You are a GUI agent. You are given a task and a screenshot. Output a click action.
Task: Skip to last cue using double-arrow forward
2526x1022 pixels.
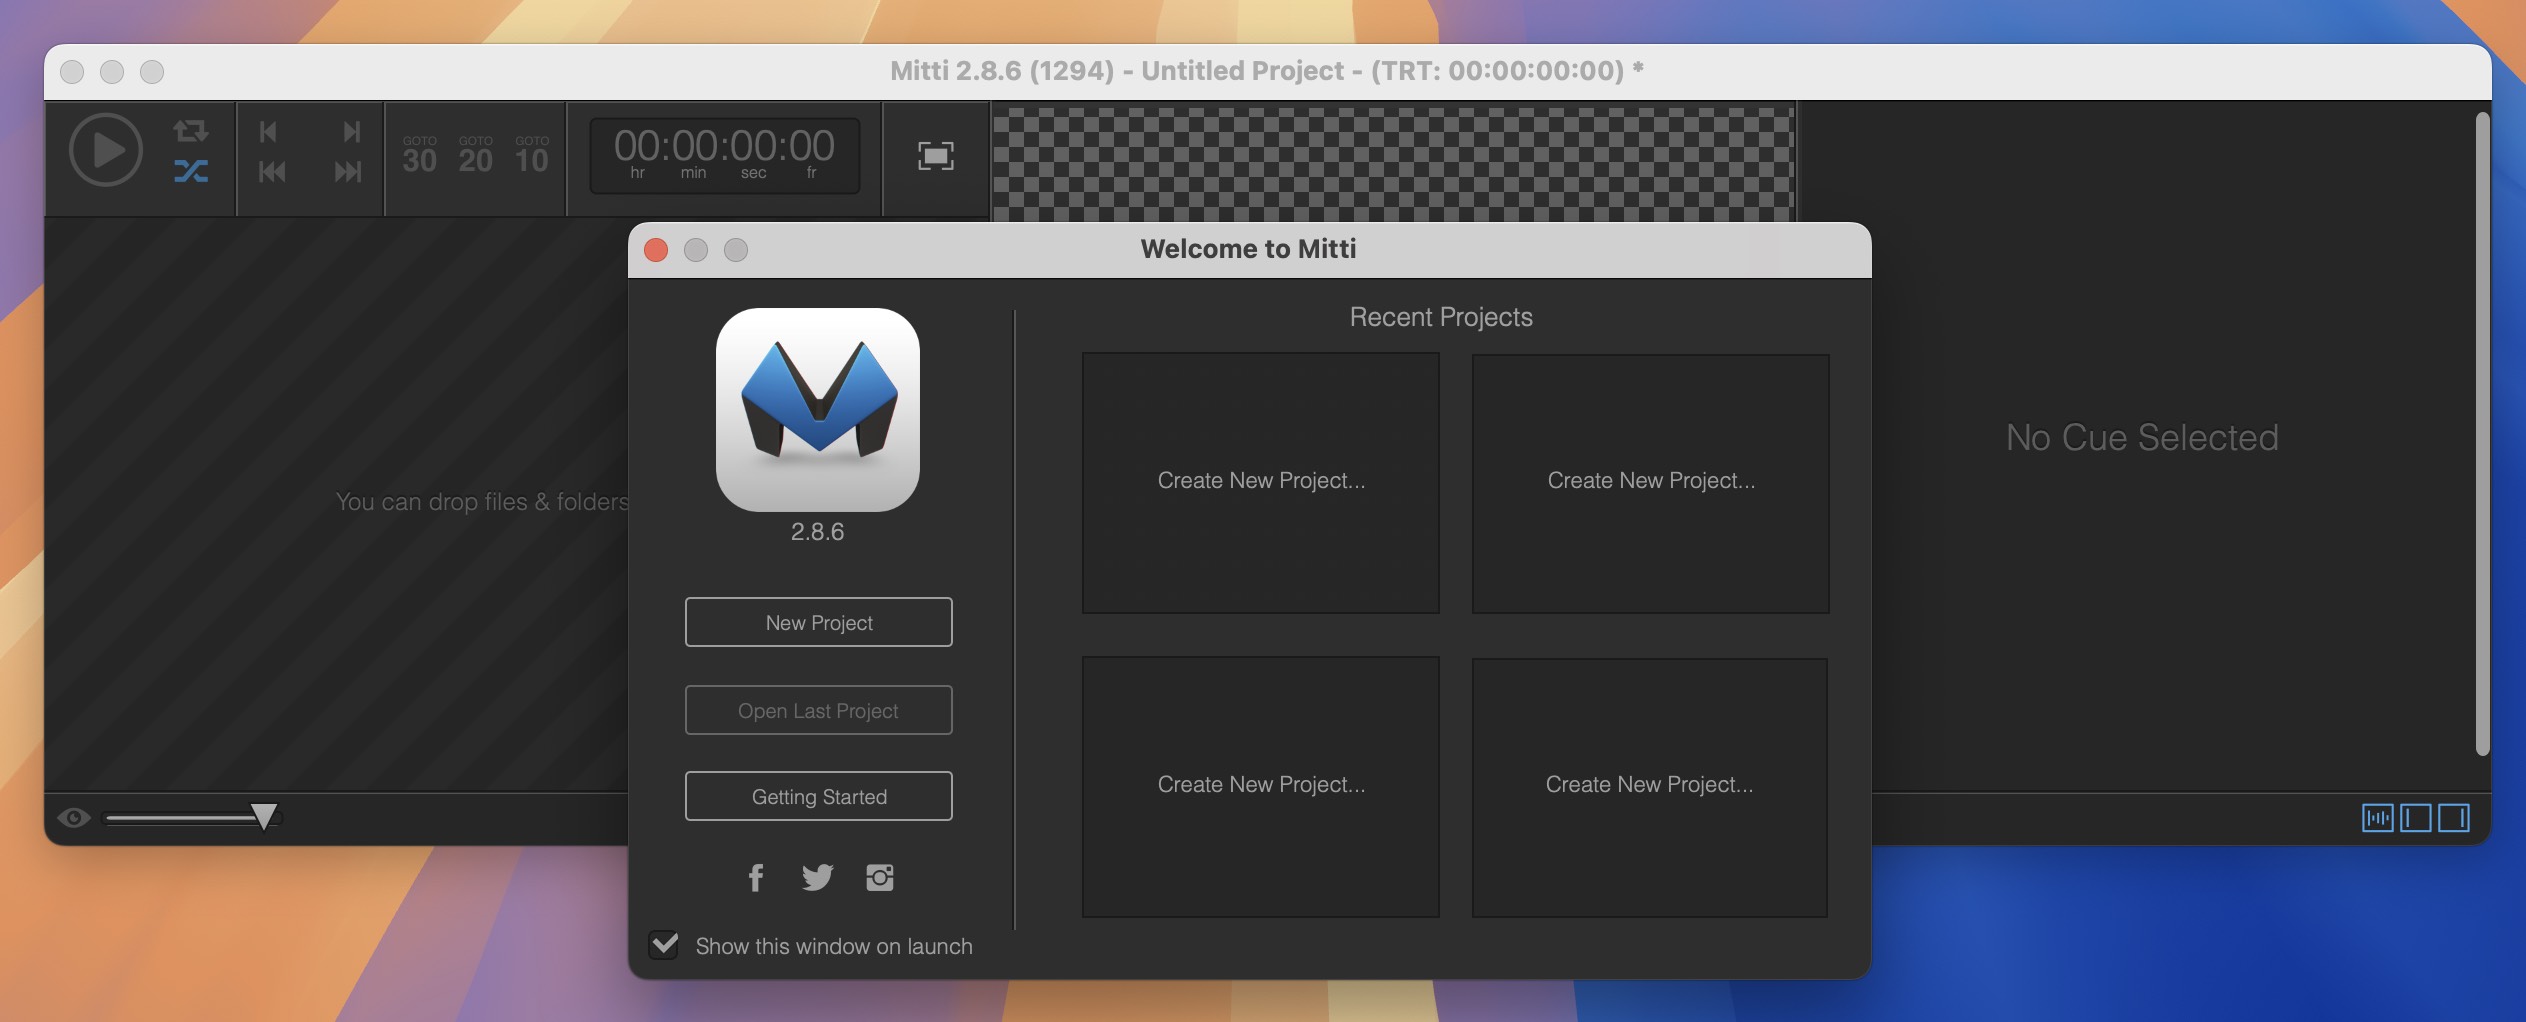pyautogui.click(x=348, y=172)
